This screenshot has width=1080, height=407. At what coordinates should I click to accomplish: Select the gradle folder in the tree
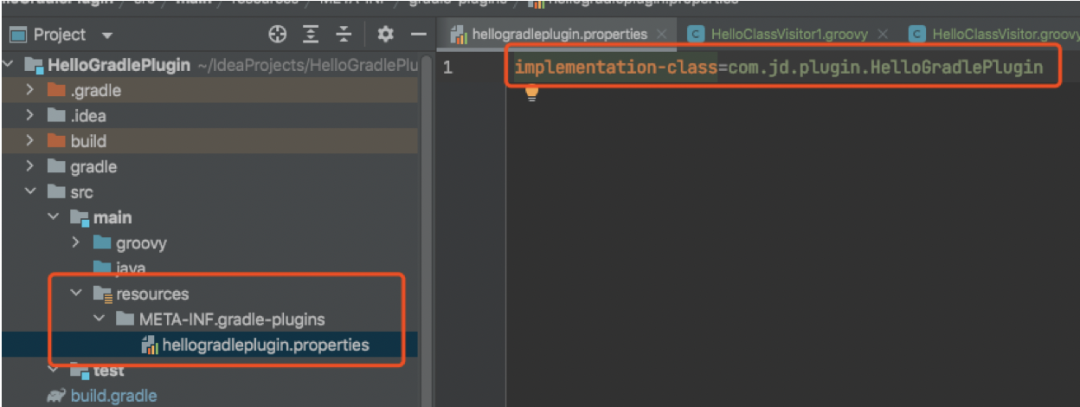coord(93,167)
